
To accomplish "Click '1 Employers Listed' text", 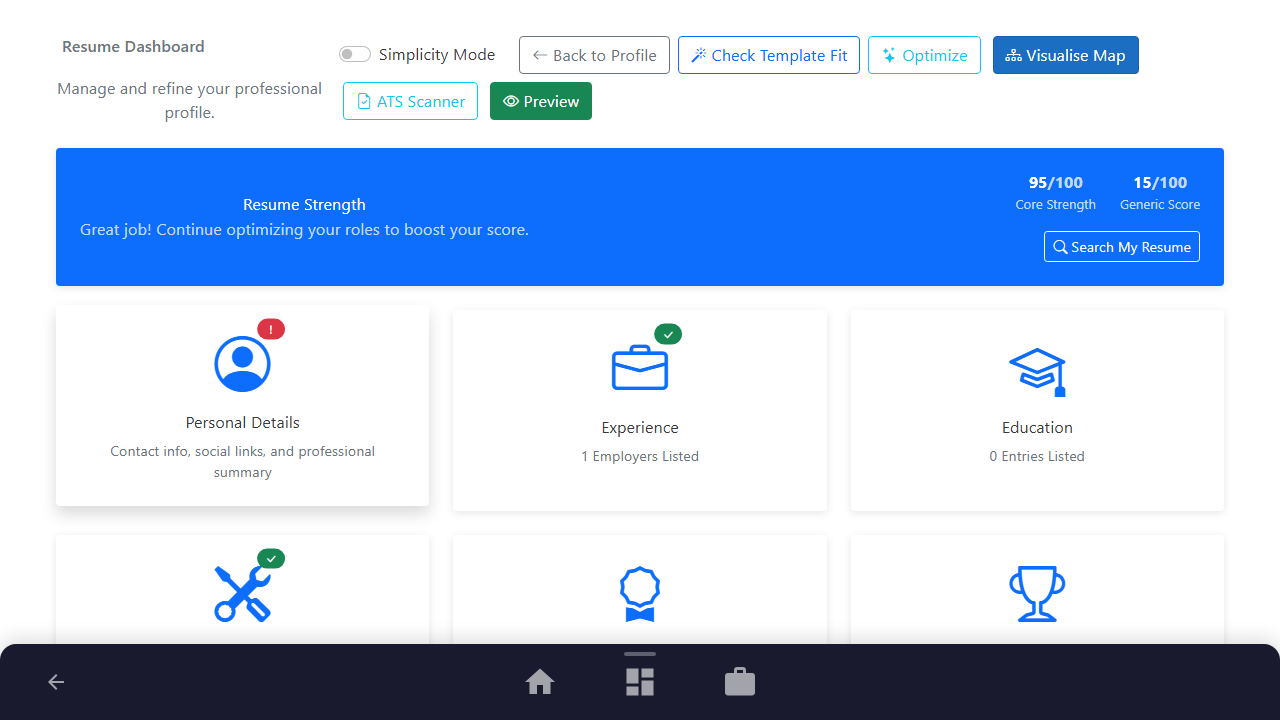I will [640, 456].
